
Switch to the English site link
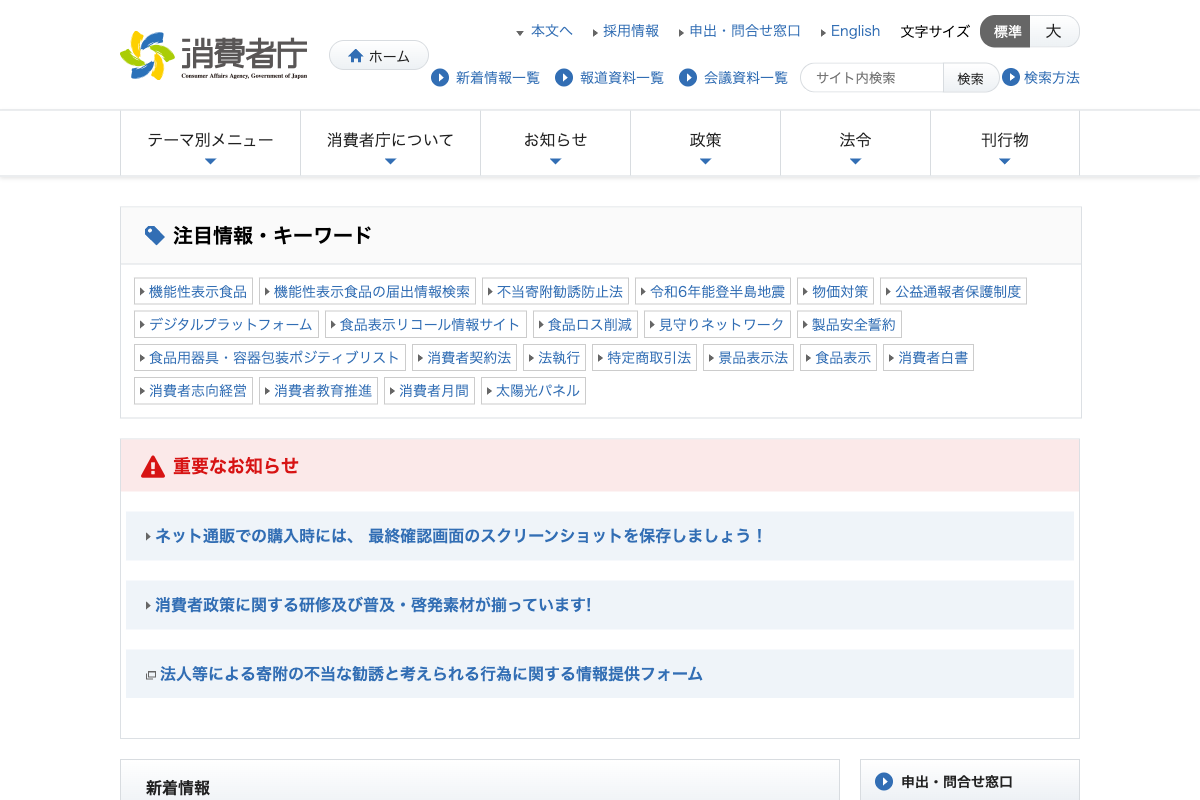(x=855, y=31)
